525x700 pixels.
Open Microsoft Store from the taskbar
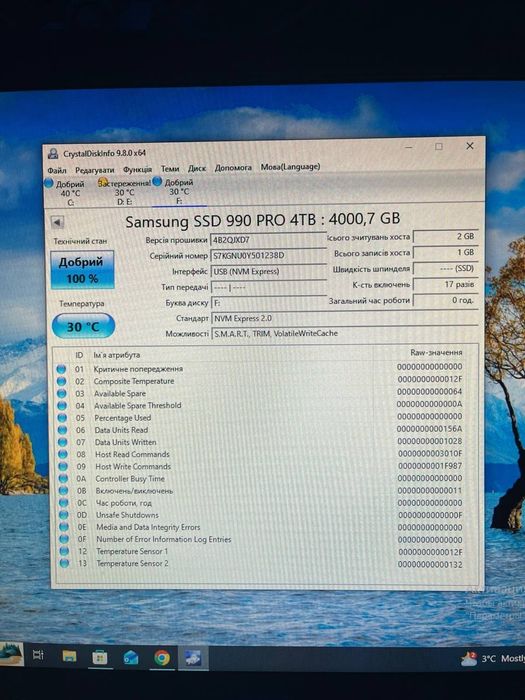click(x=100, y=657)
